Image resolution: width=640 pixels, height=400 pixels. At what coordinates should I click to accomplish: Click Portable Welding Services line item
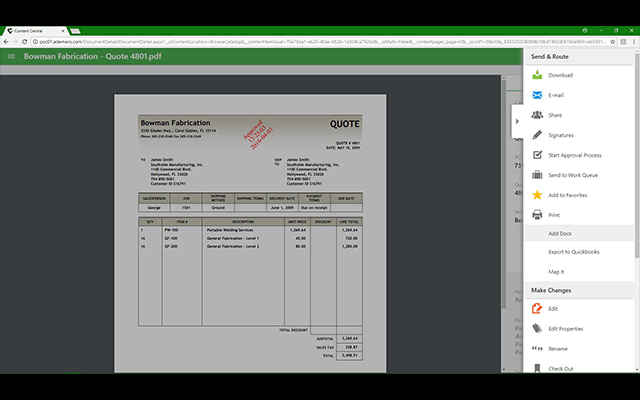(x=230, y=230)
